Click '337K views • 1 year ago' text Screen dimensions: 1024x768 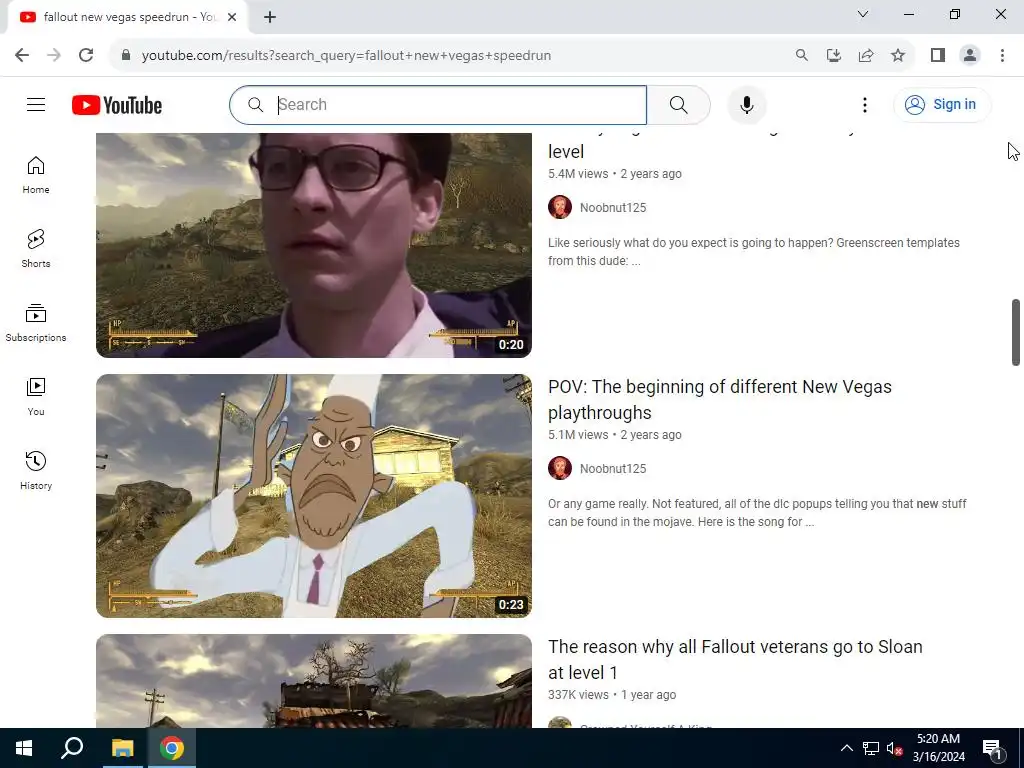click(612, 695)
